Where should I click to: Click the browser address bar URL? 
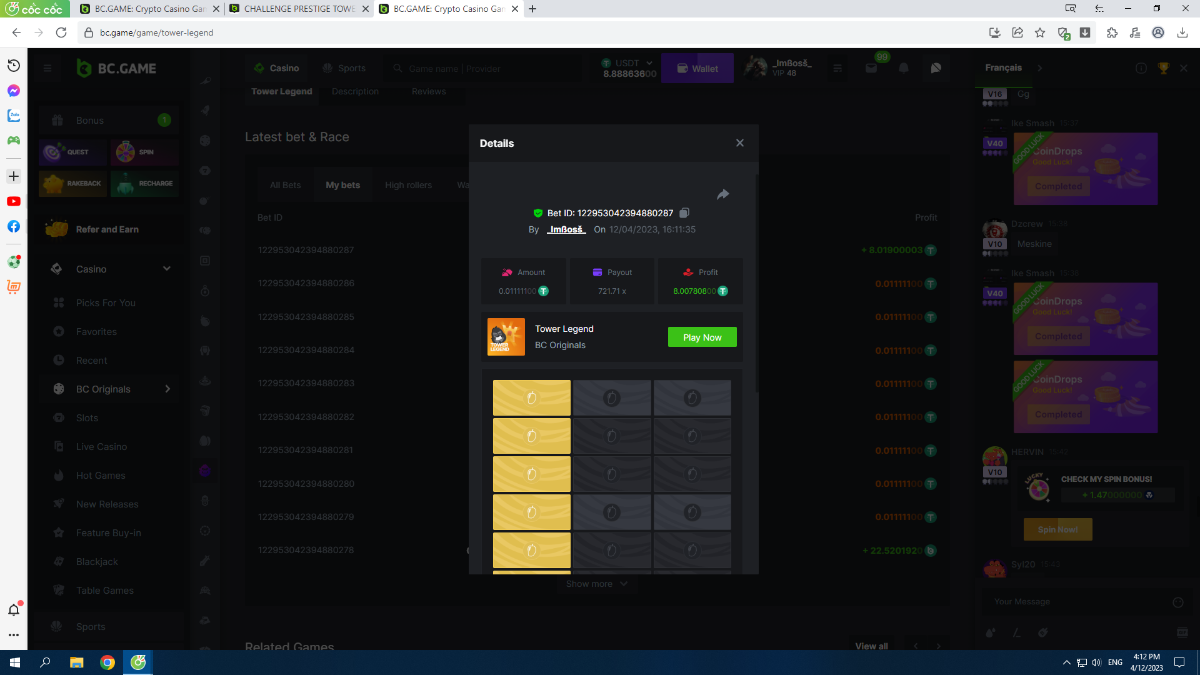[157, 32]
